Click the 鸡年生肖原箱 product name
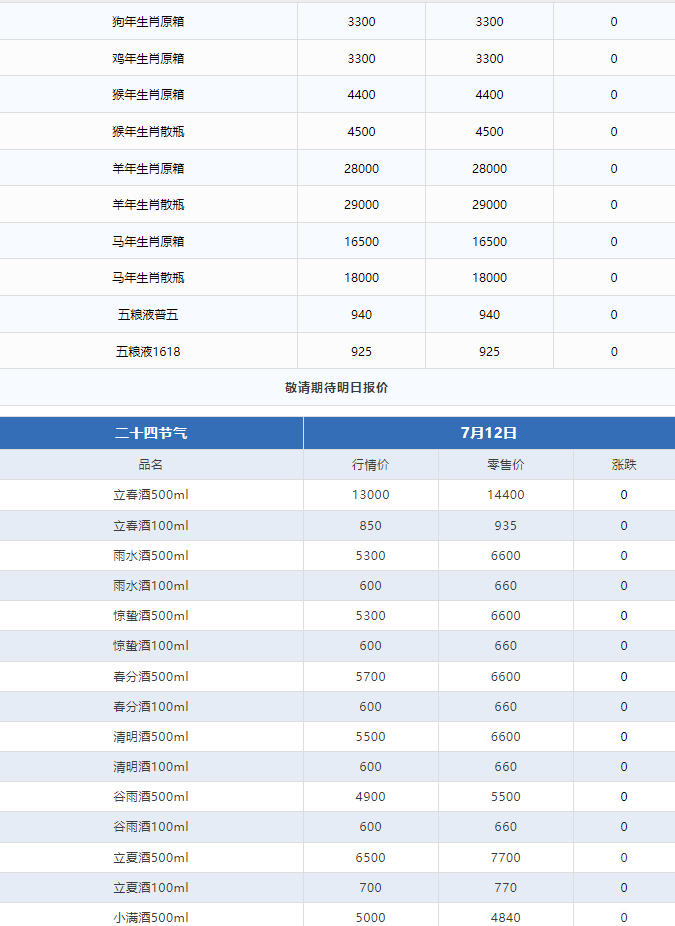 (148, 58)
